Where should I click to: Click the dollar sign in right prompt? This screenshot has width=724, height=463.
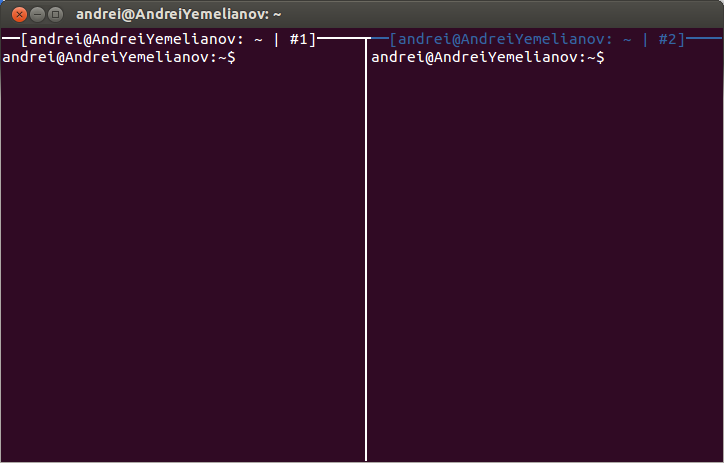pos(600,58)
